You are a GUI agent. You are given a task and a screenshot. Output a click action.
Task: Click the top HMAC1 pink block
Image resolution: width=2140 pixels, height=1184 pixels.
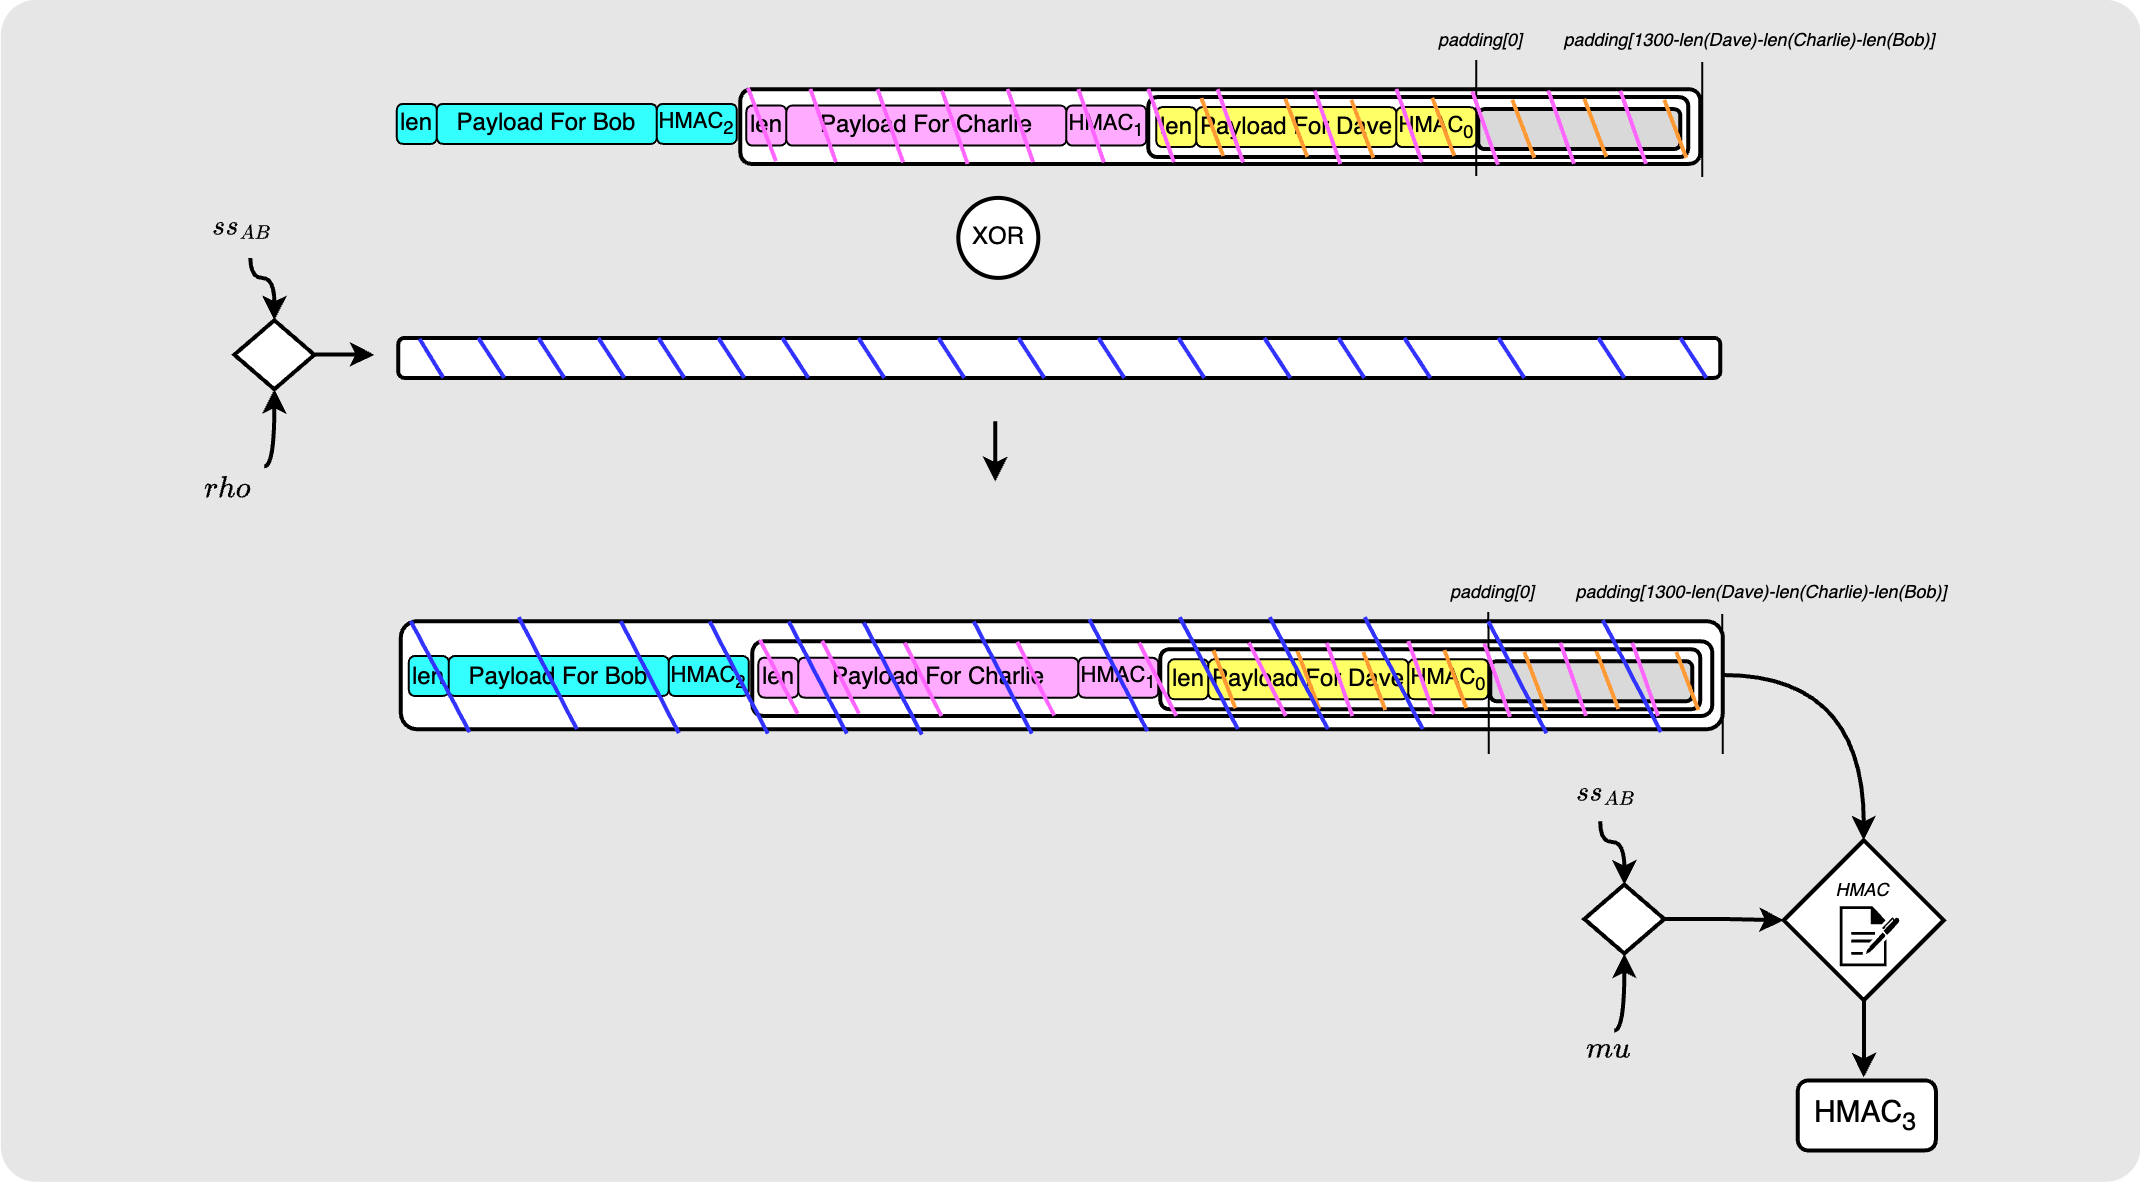point(1106,125)
